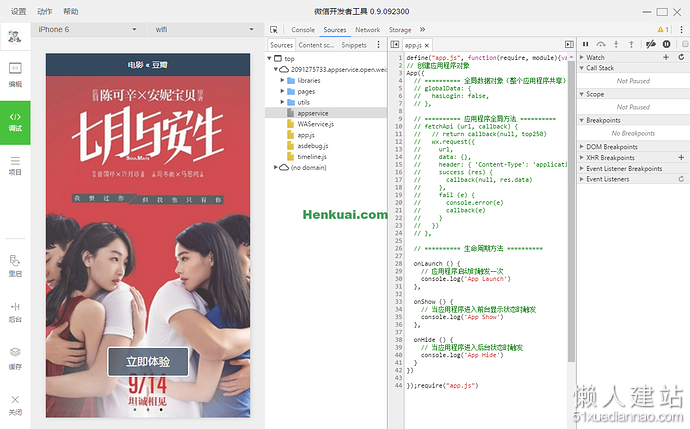This screenshot has width=690, height=429.
Task: Collapse the Scope section
Action: 581,94
